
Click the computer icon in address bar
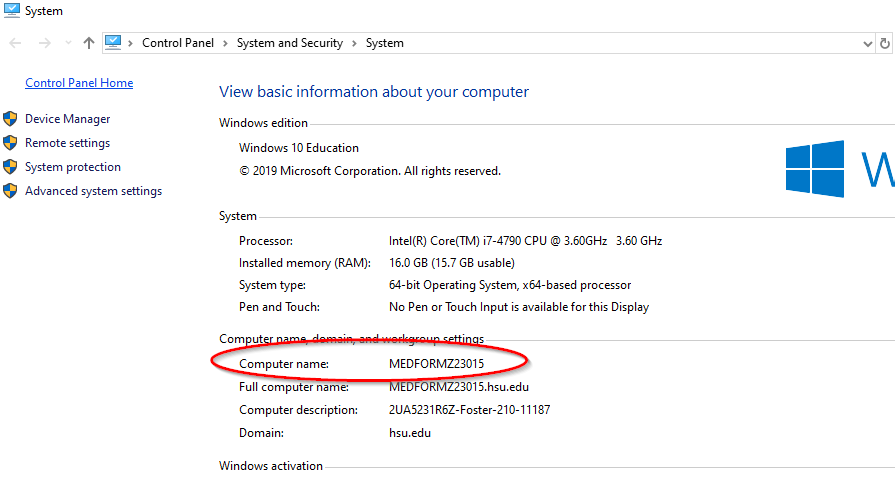[113, 43]
